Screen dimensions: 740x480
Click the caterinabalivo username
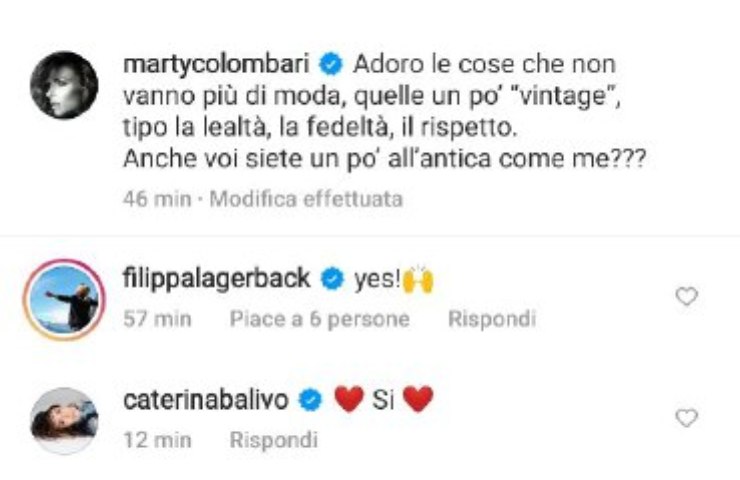tap(206, 400)
